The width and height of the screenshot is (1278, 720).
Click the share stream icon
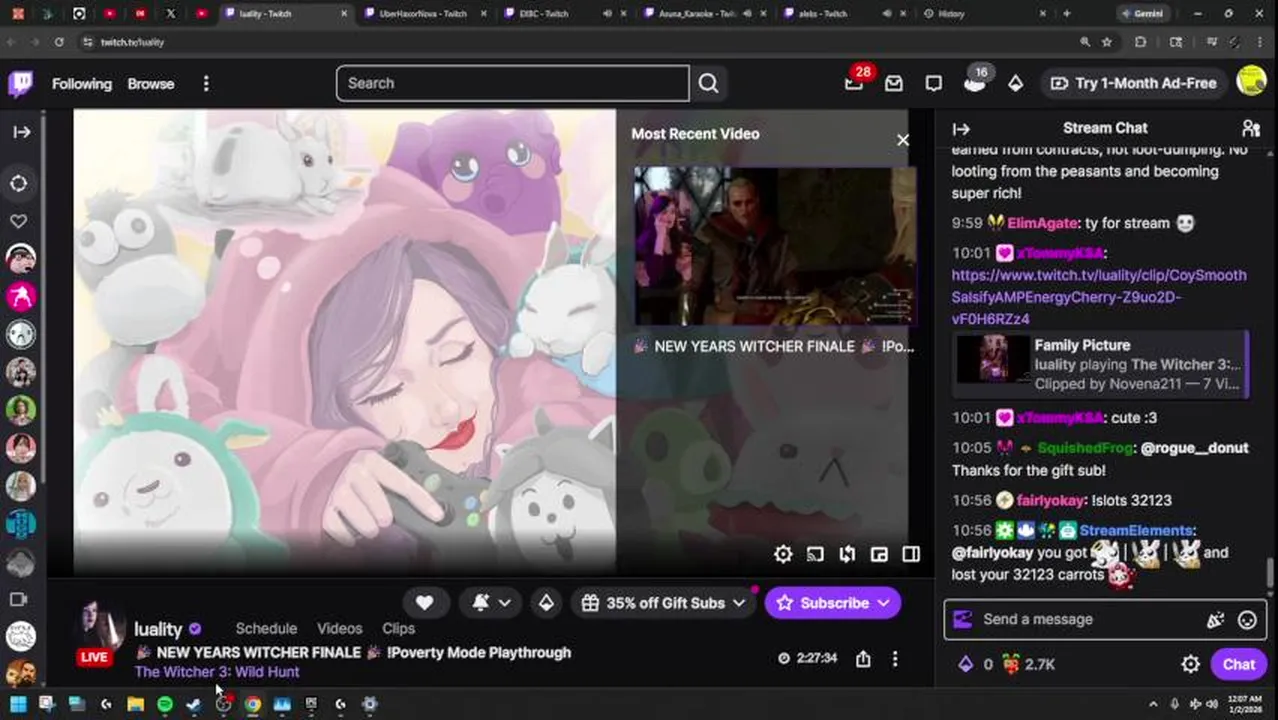(x=863, y=658)
